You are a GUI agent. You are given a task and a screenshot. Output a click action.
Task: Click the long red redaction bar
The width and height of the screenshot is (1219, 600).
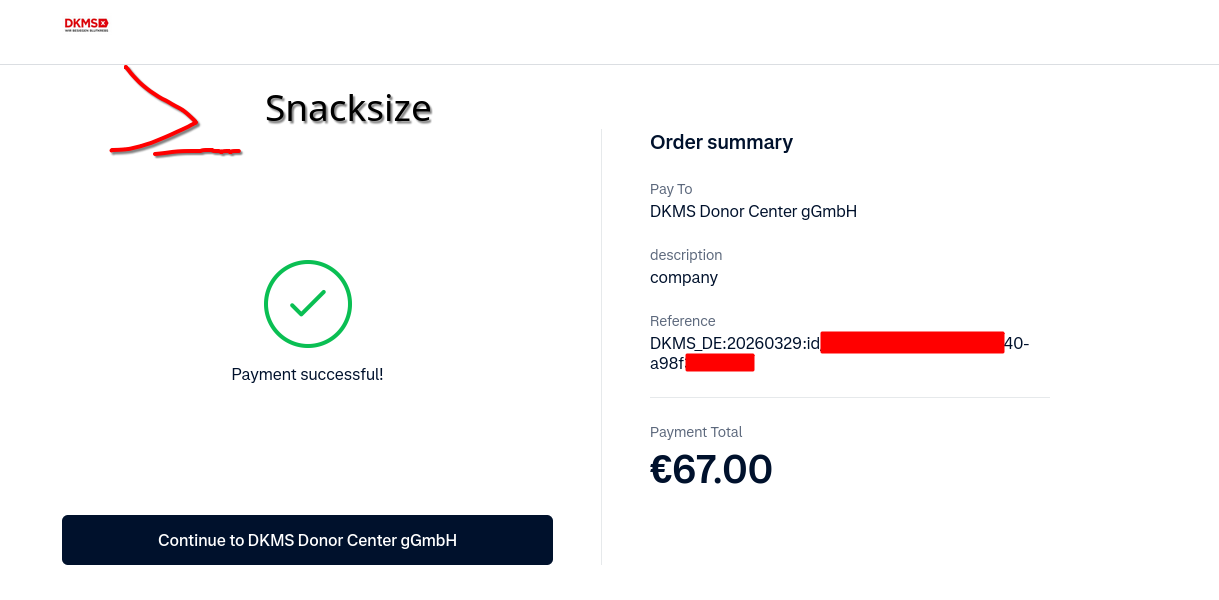point(912,343)
